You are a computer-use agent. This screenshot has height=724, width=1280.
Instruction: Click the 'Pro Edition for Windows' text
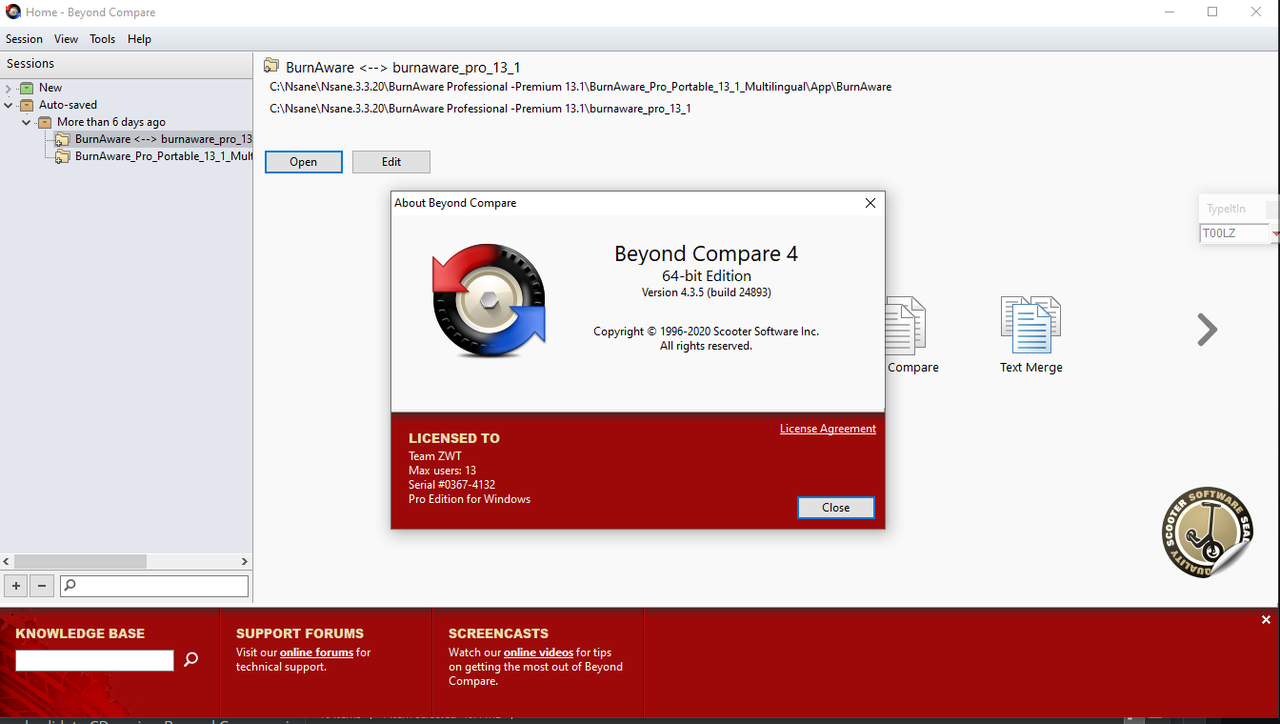(469, 499)
